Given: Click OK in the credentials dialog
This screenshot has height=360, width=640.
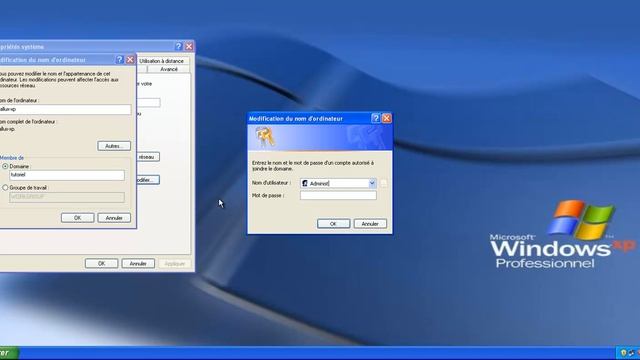Looking at the screenshot, I should pos(333,224).
